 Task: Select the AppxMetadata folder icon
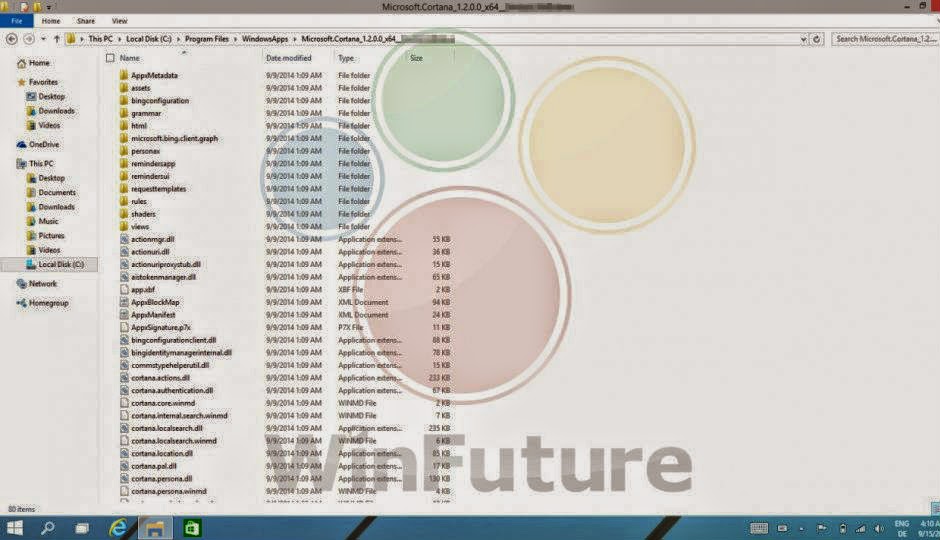tap(124, 75)
